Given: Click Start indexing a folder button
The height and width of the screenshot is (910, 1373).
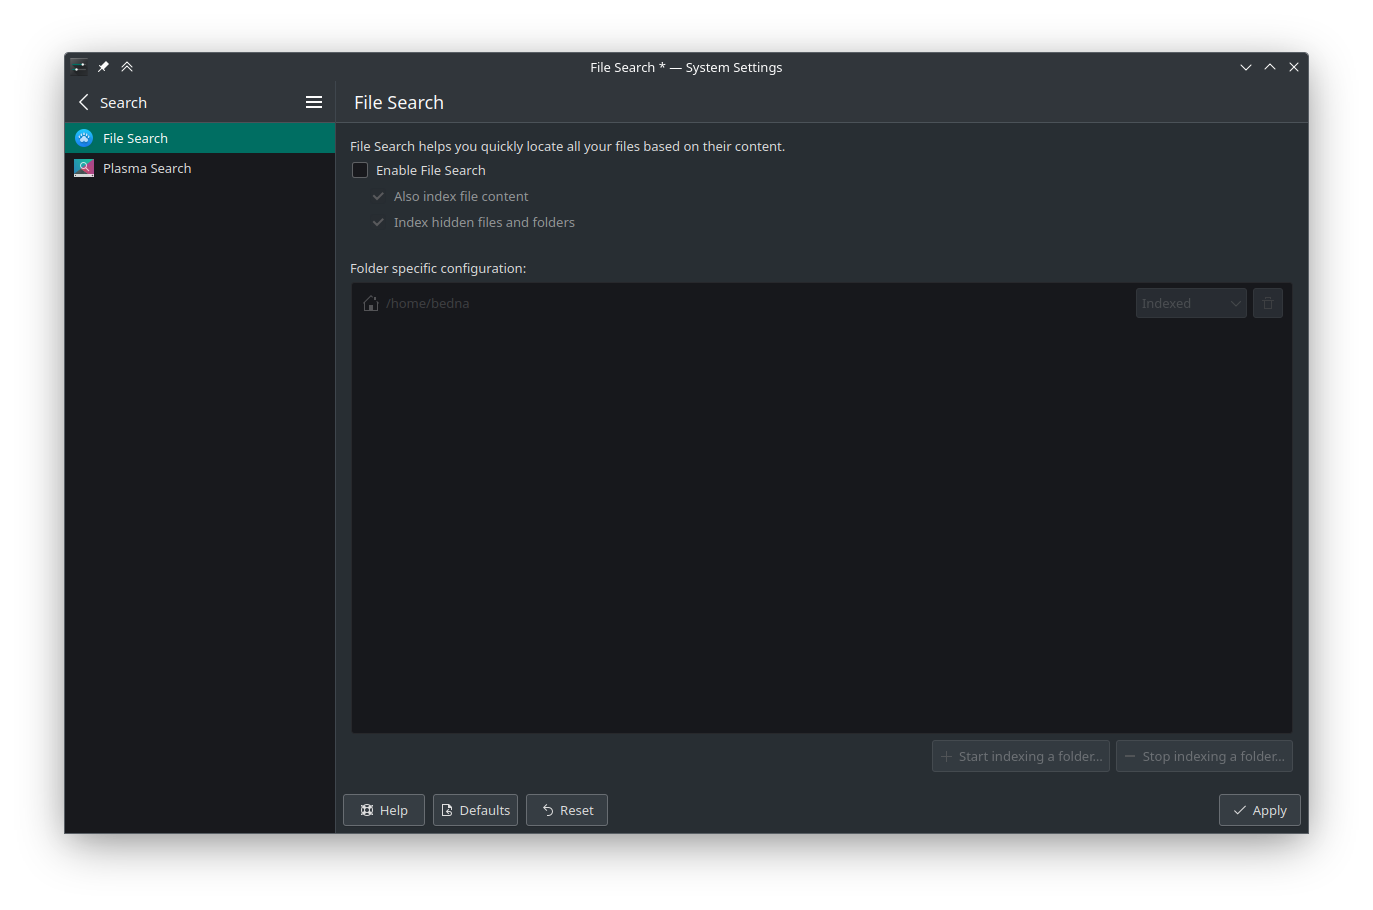Looking at the screenshot, I should pos(1020,756).
